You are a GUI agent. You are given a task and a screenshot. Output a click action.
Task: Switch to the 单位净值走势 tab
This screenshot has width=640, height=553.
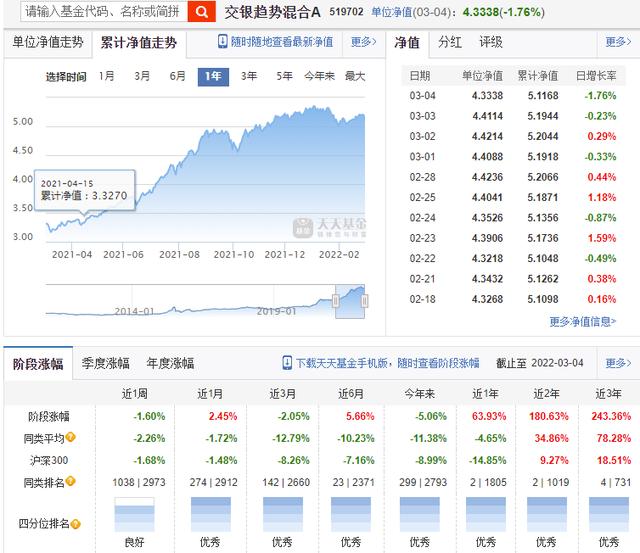(x=48, y=42)
